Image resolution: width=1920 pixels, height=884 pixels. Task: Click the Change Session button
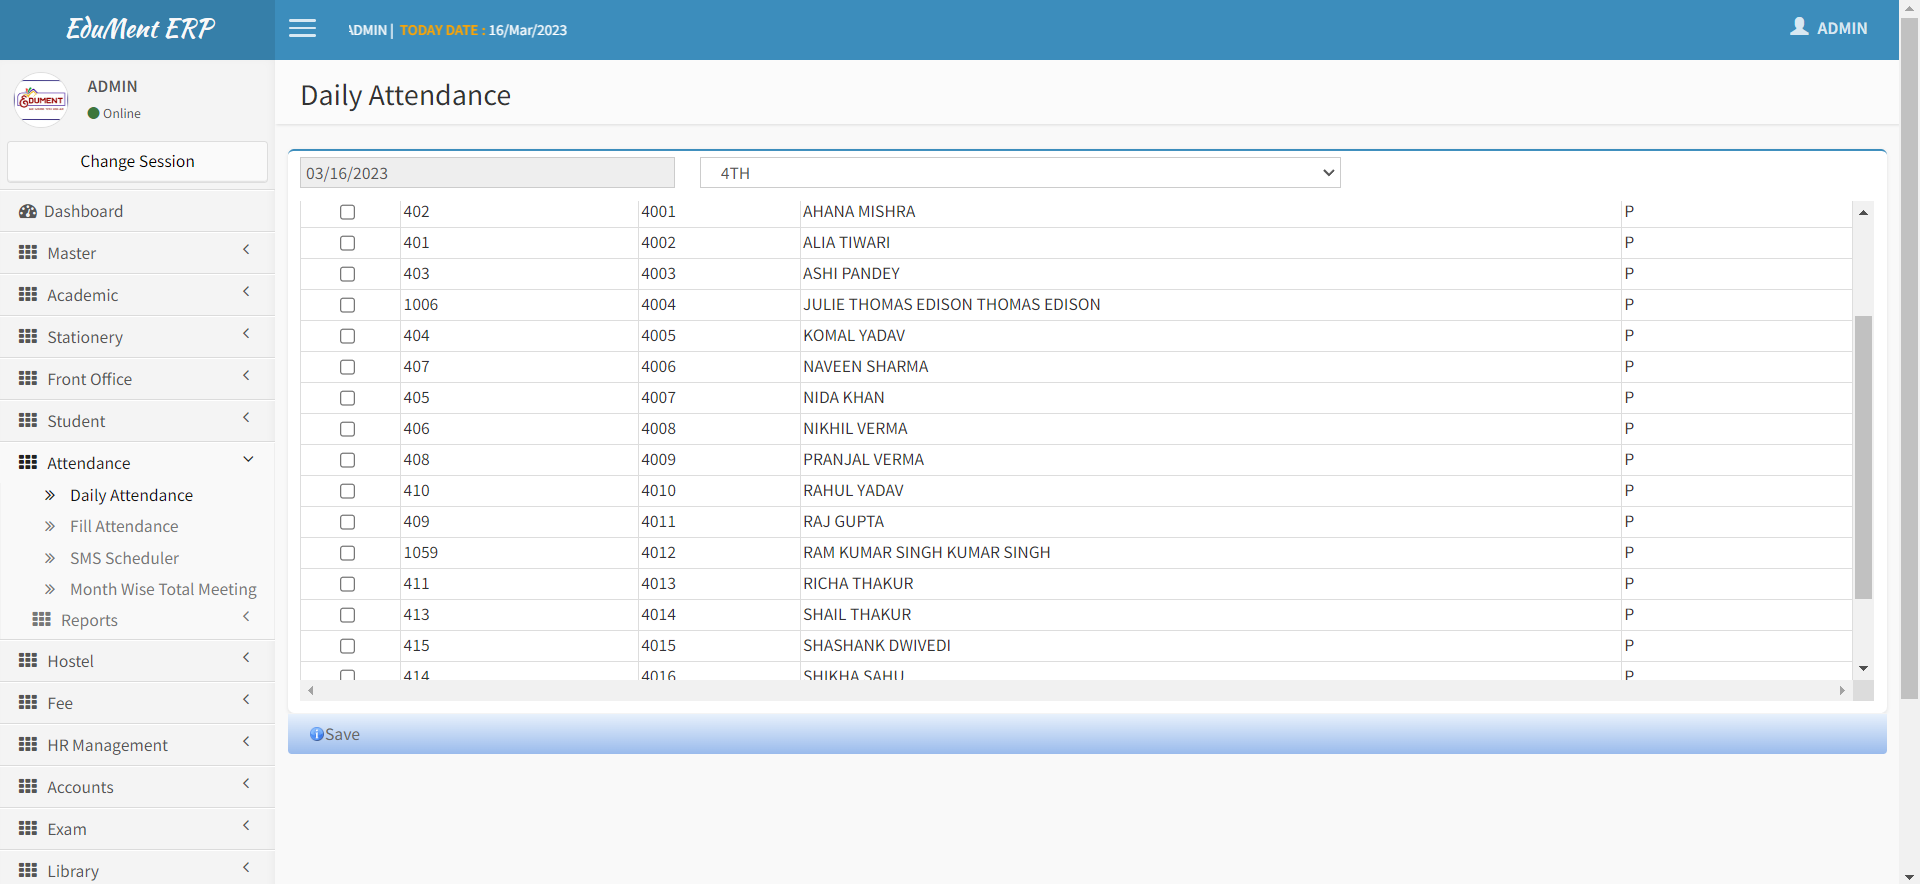click(x=137, y=162)
